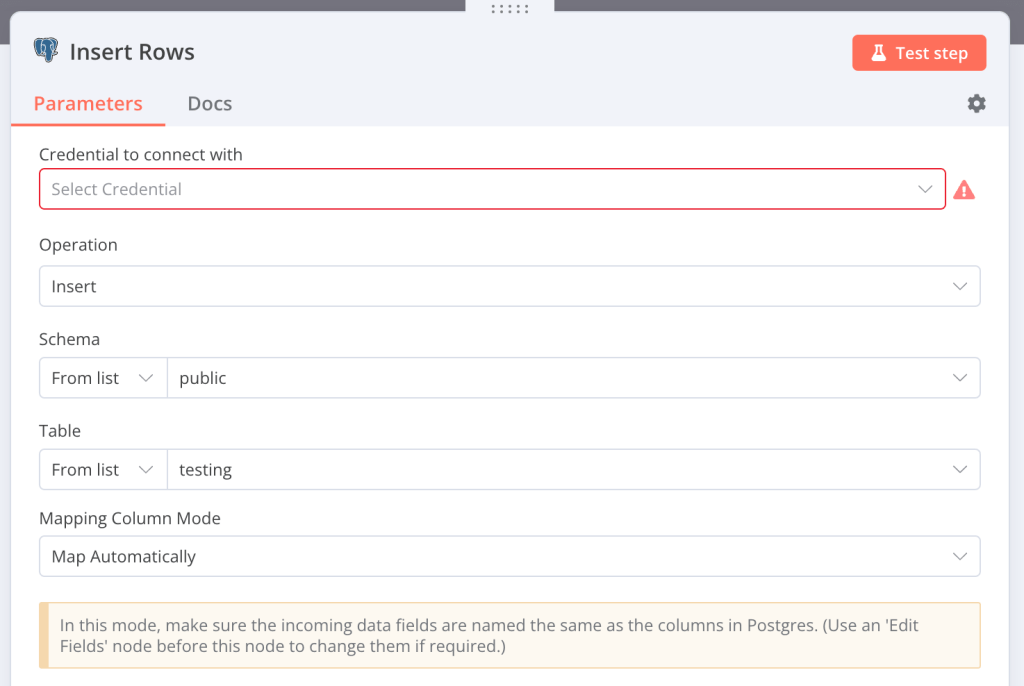Click the drag handle dots above the panel
The image size is (1024, 686).
pos(510,8)
